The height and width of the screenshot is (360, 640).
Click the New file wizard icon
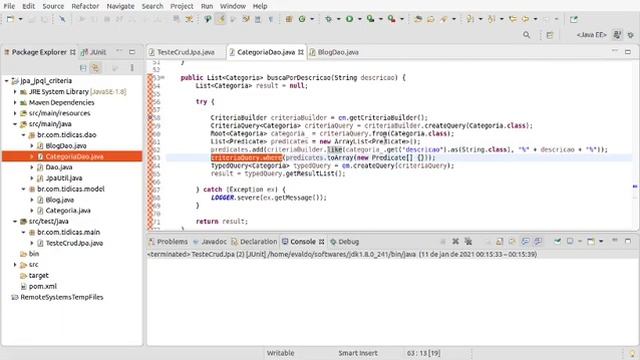11,19
